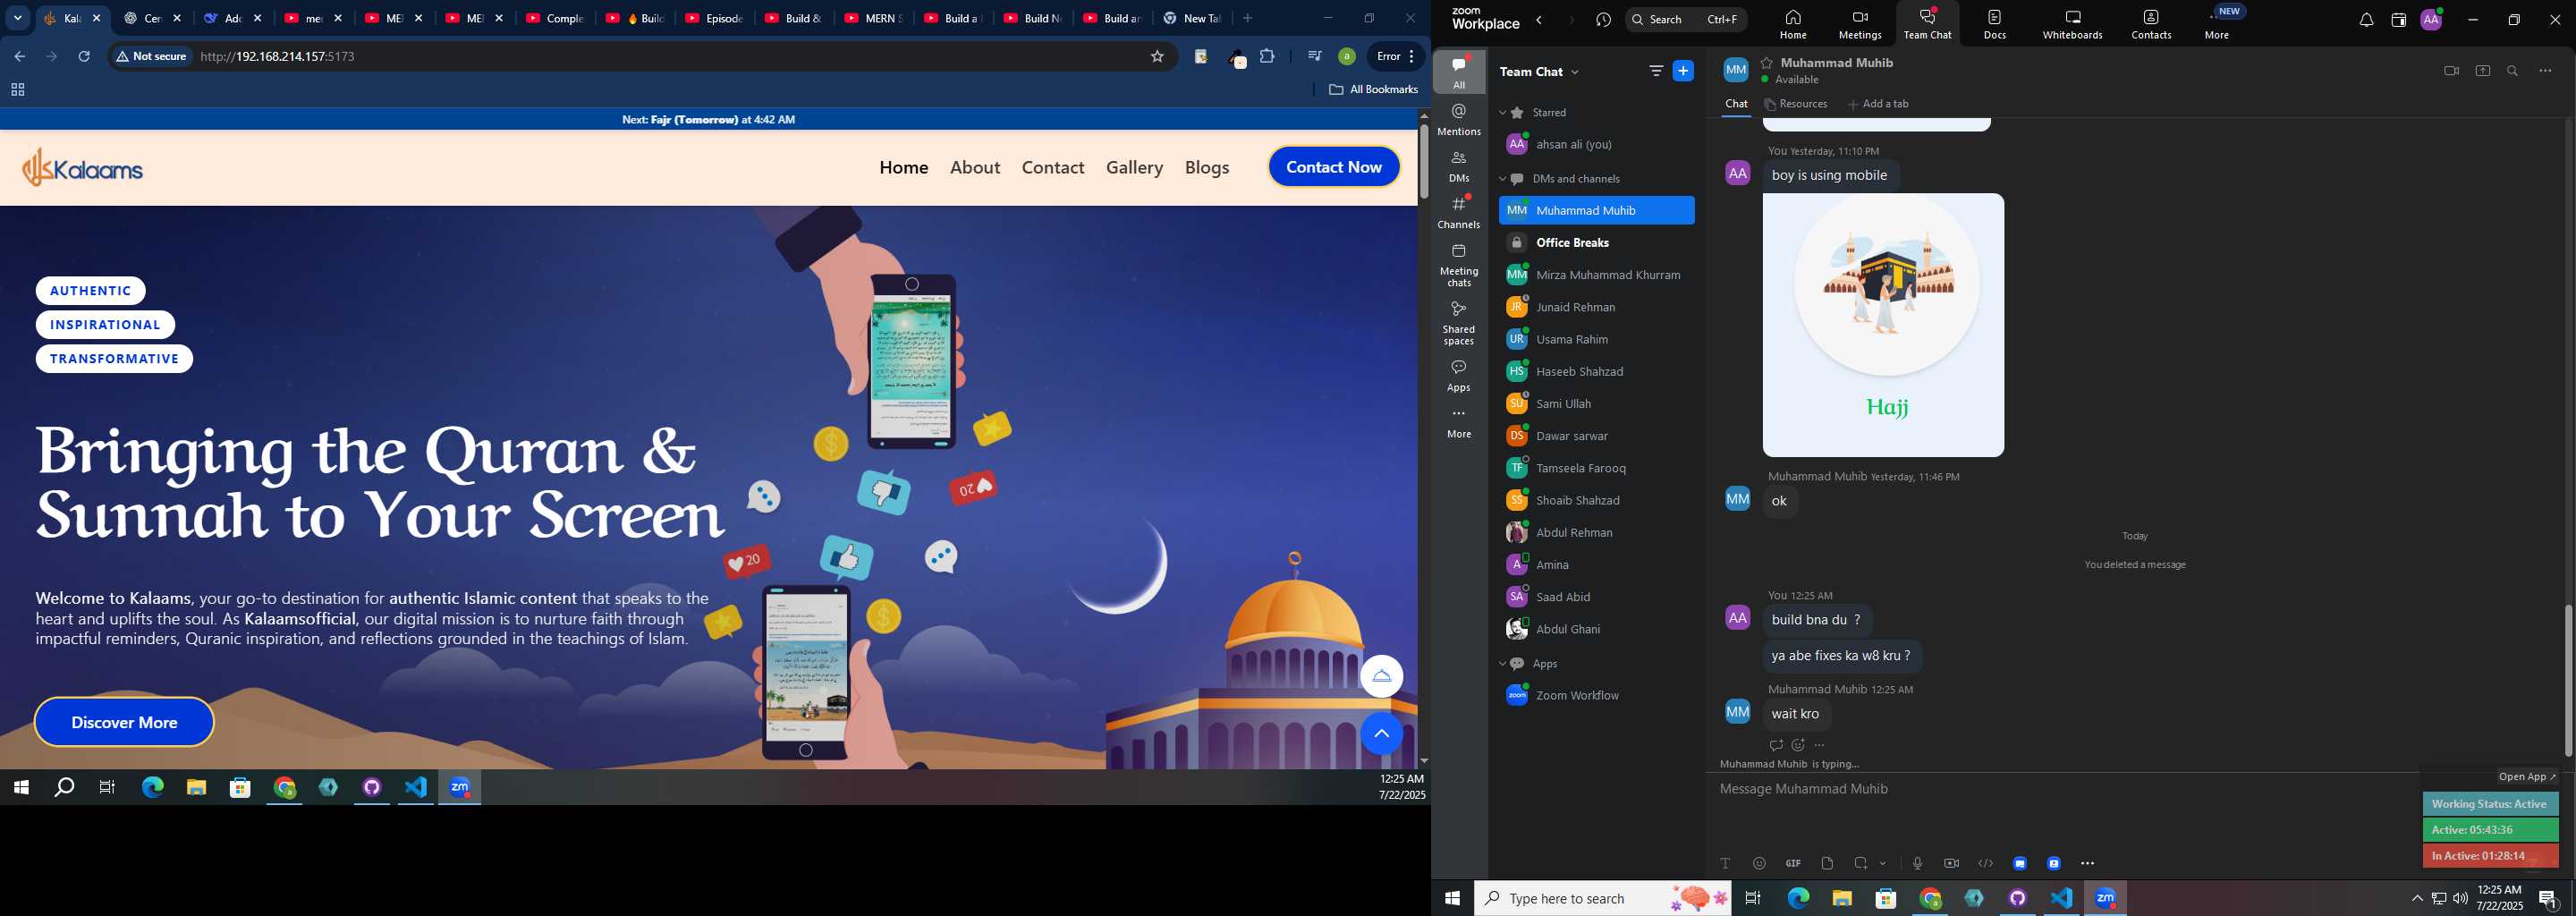Add reaction to 'wait kro' message
This screenshot has width=2576, height=916.
click(x=1798, y=745)
